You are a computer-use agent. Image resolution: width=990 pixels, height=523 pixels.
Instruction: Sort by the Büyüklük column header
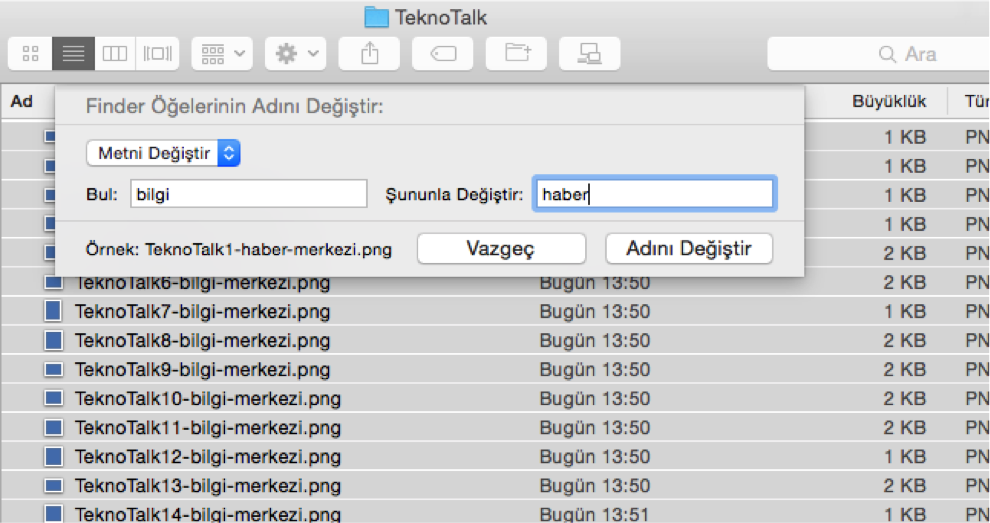coord(889,101)
